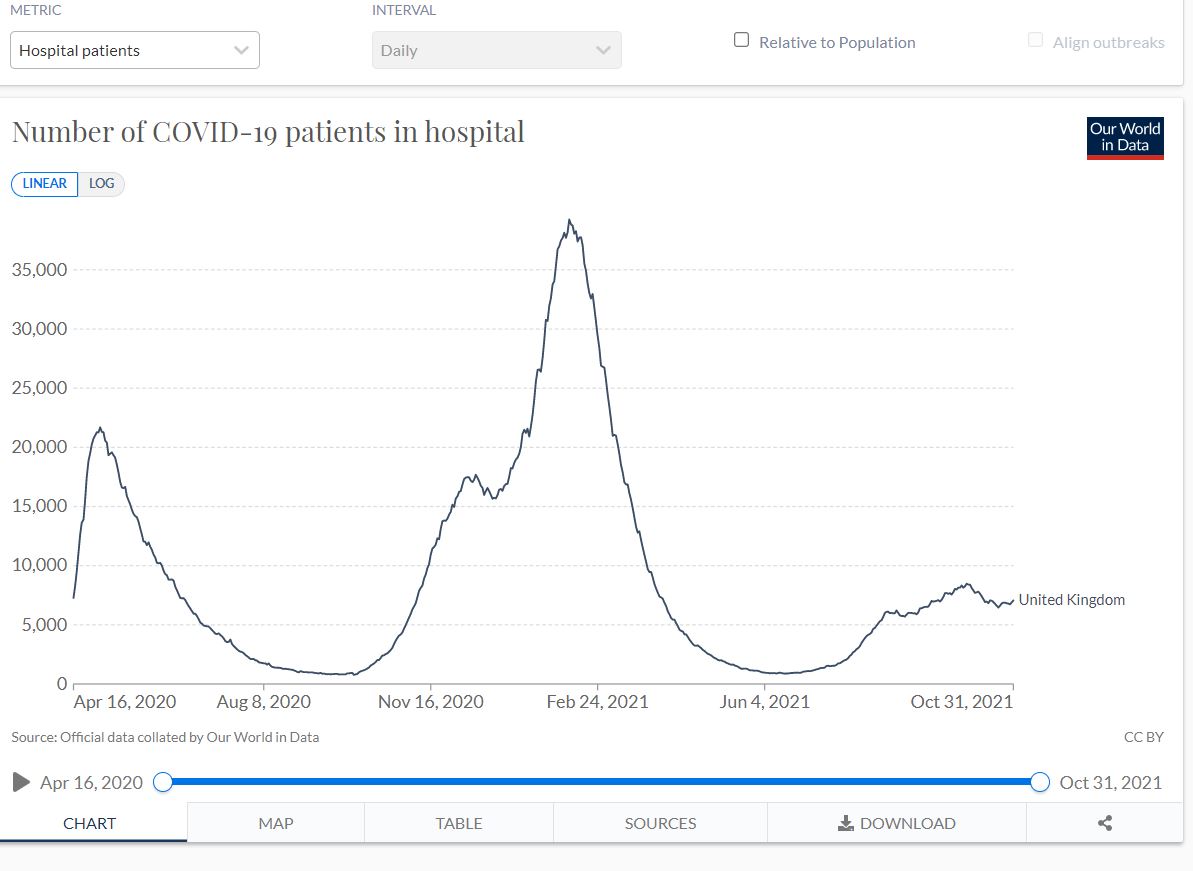Play the timeline animation
1193x871 pixels.
(21, 782)
